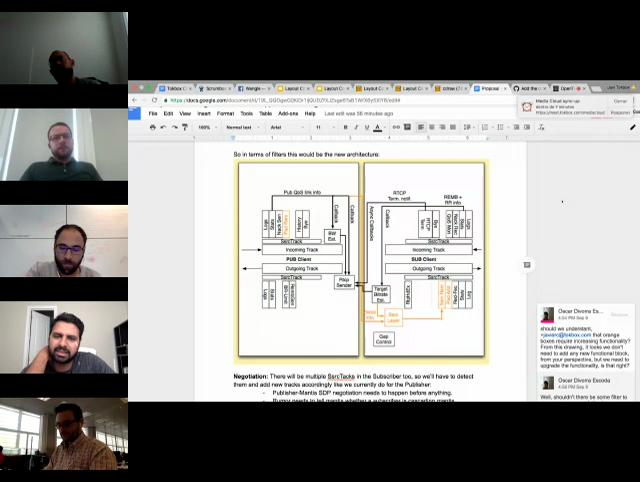Click the Clear formatting Tx icon

pyautogui.click(x=541, y=127)
